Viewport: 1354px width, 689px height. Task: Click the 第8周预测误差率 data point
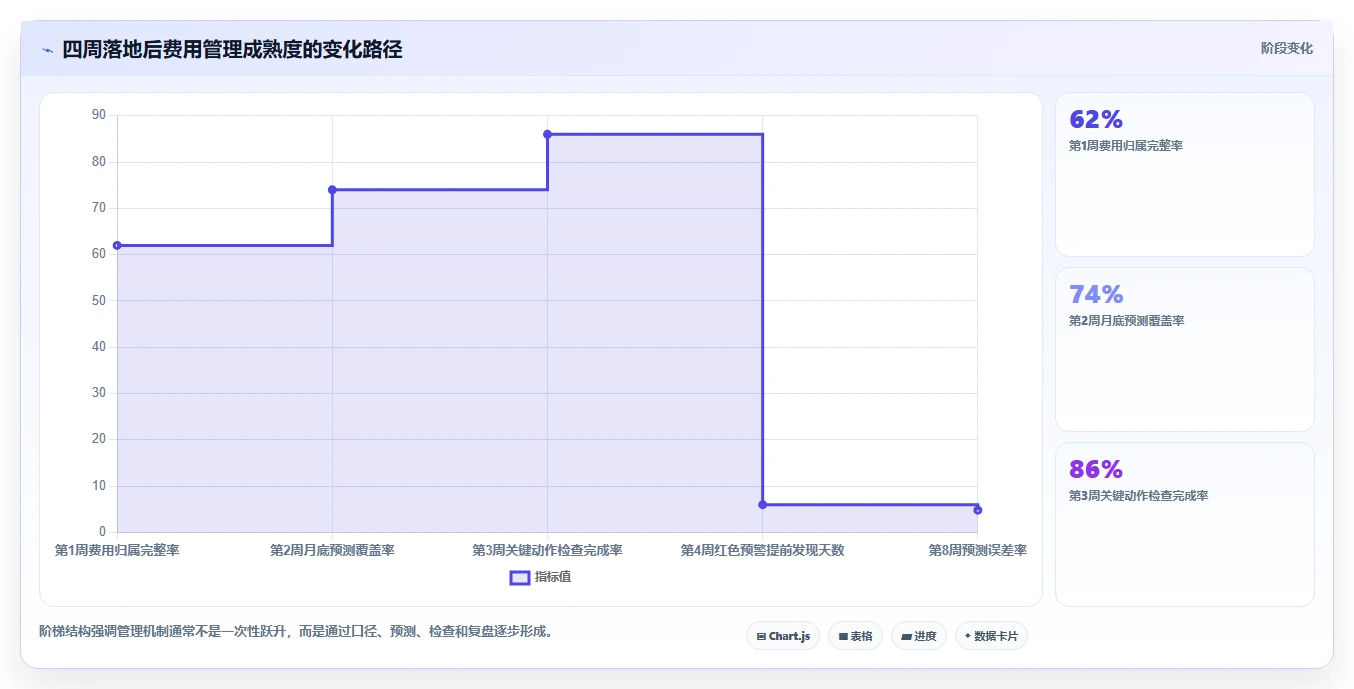click(977, 510)
